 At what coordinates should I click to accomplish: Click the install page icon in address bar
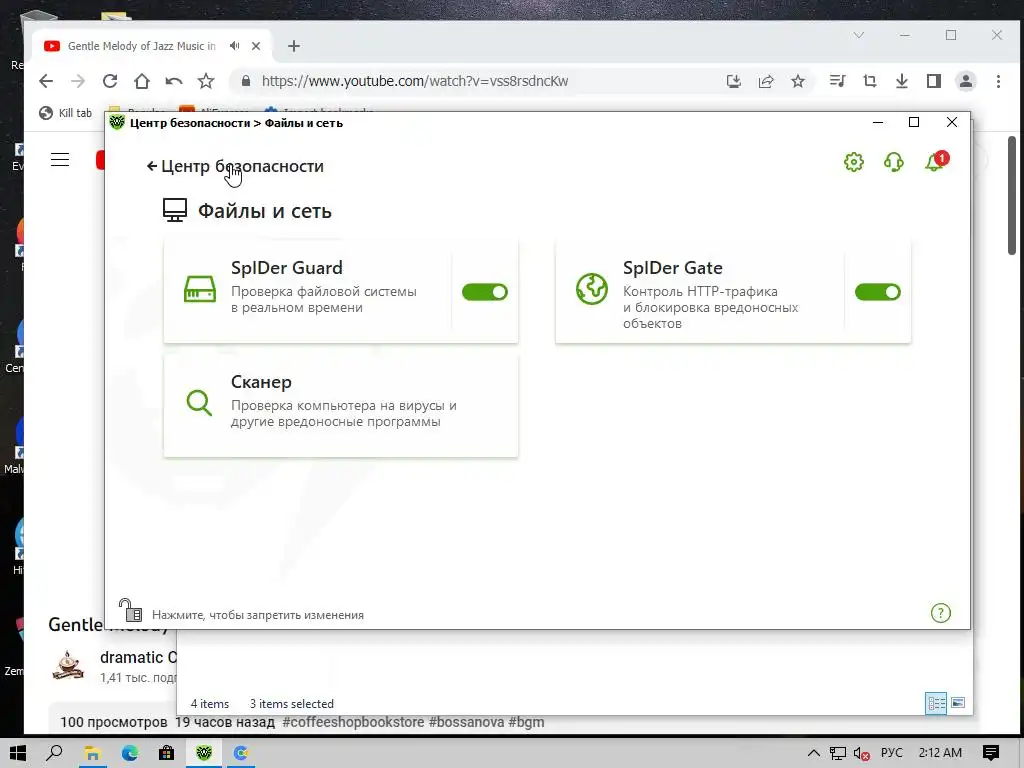click(733, 81)
